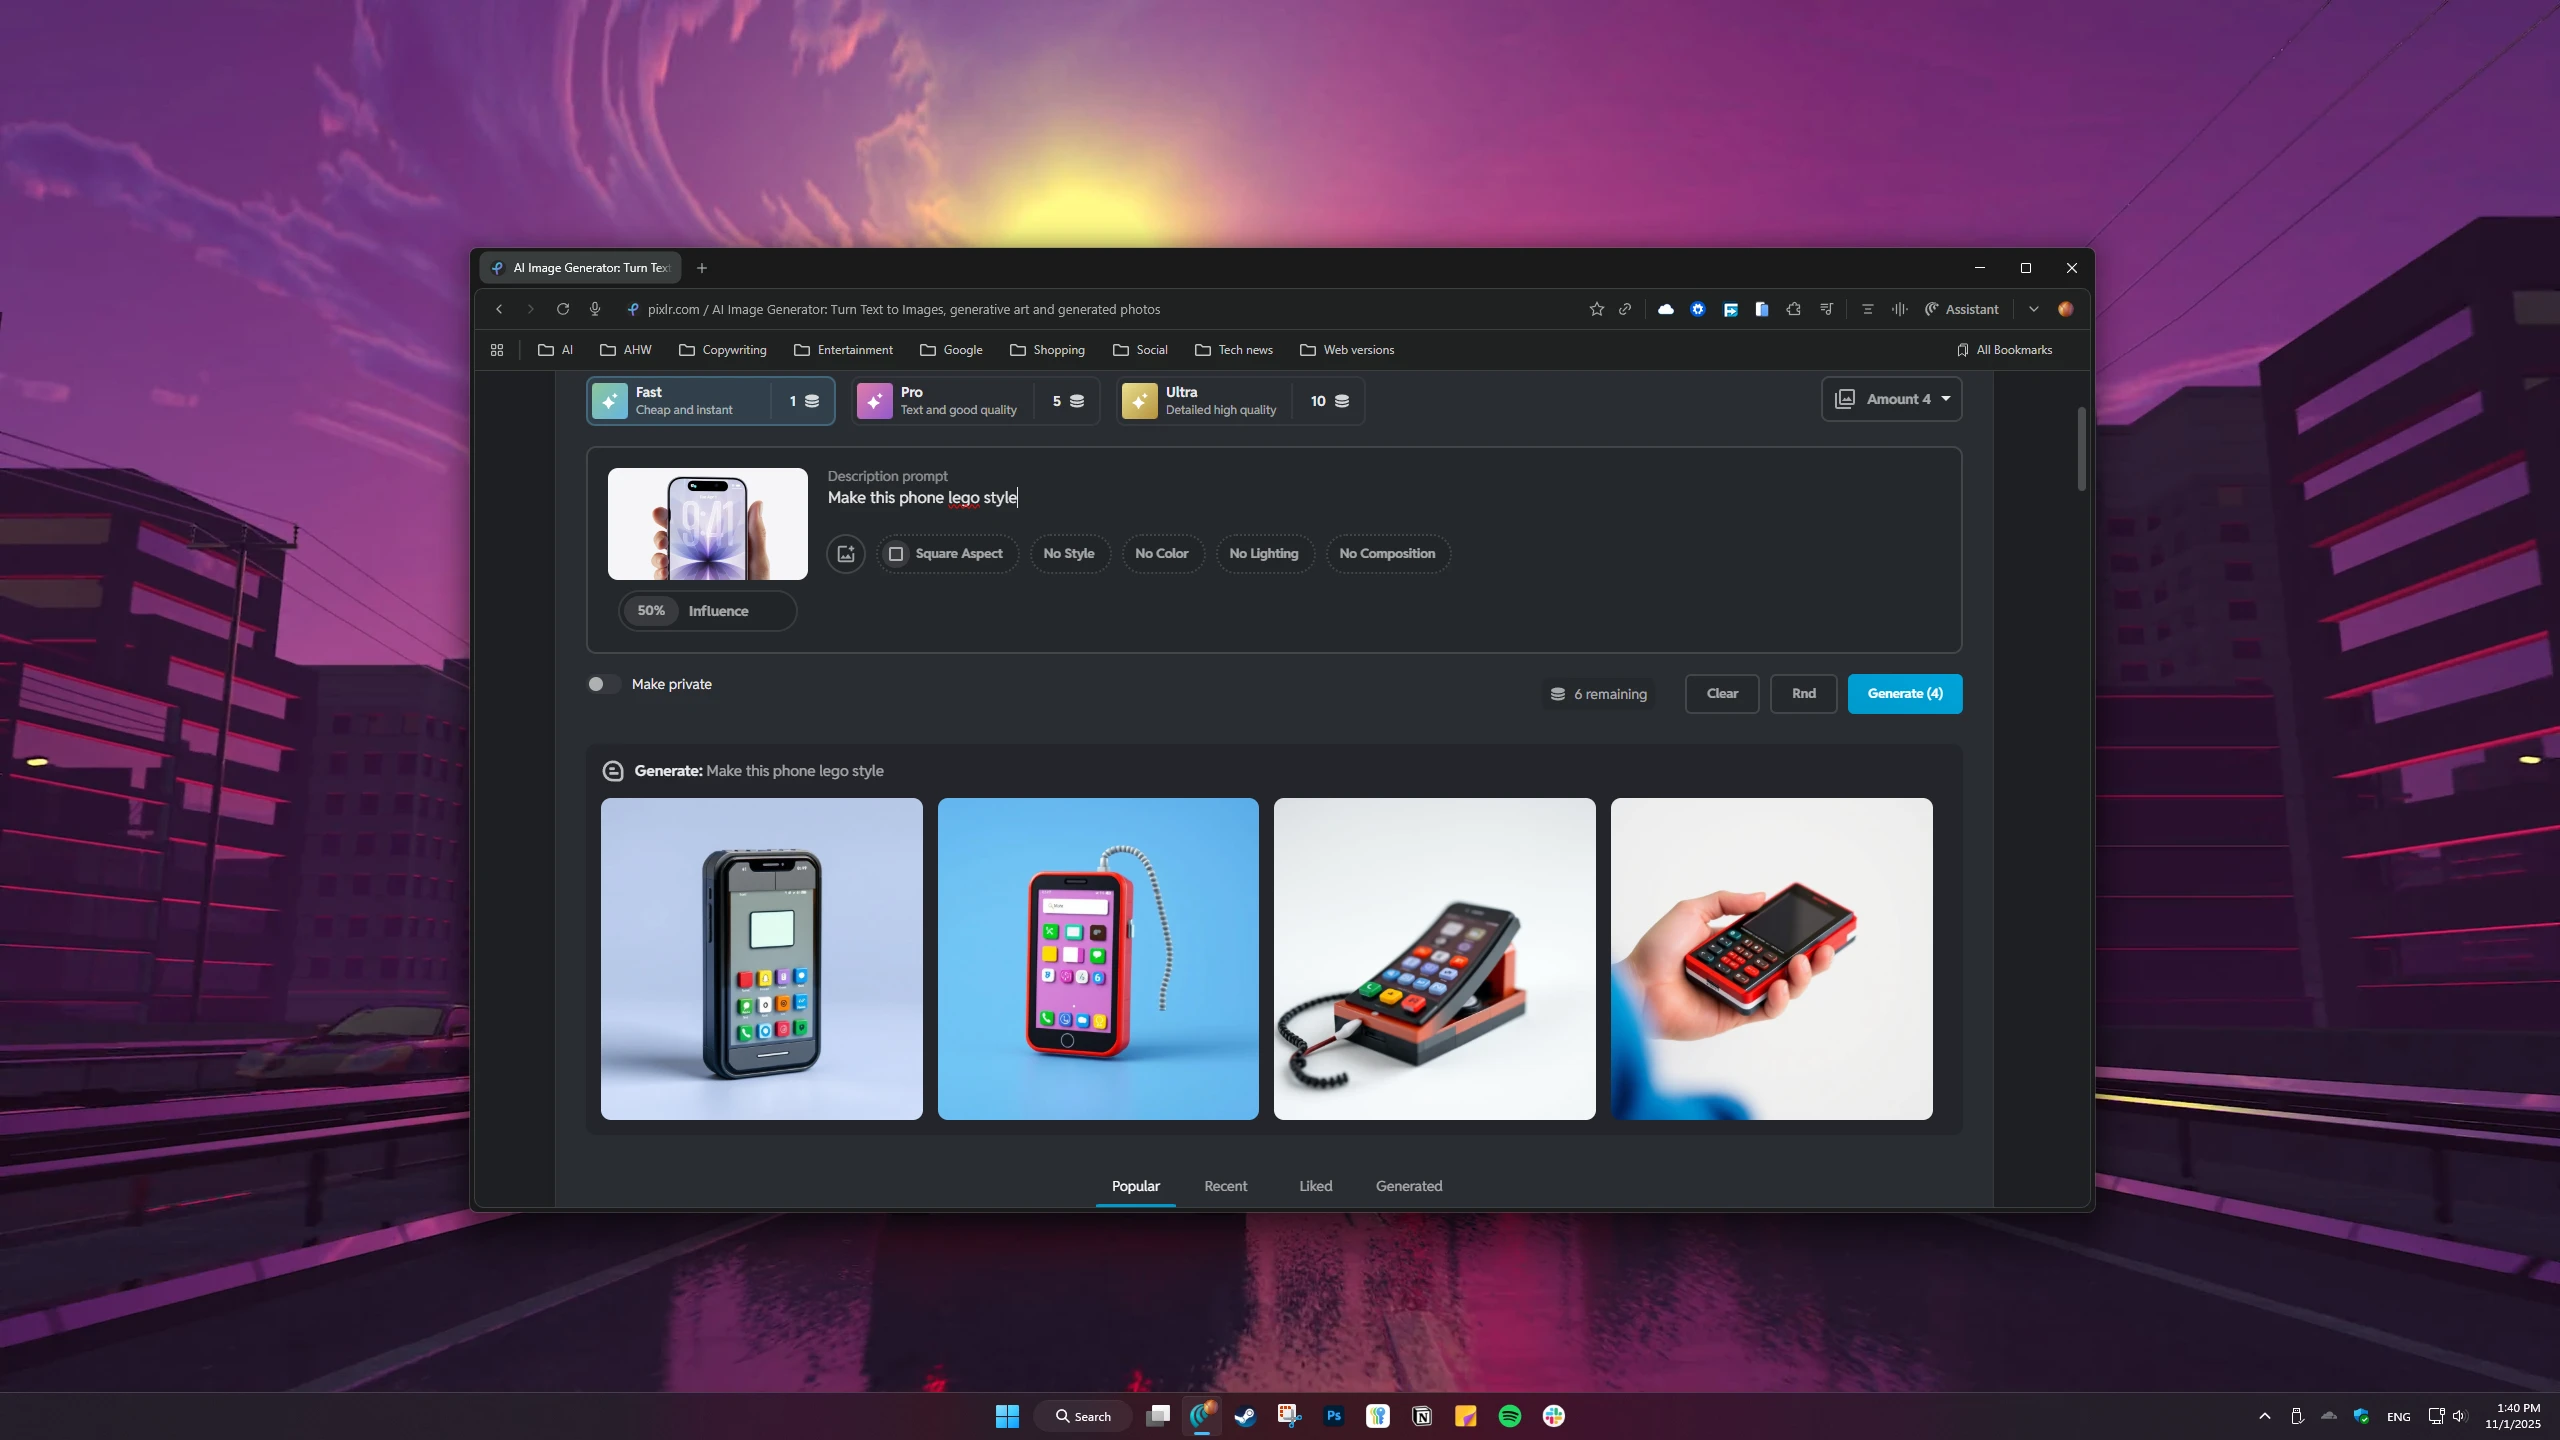Switch to the Generated tab
This screenshot has width=2560, height=1440.
click(x=1408, y=1186)
